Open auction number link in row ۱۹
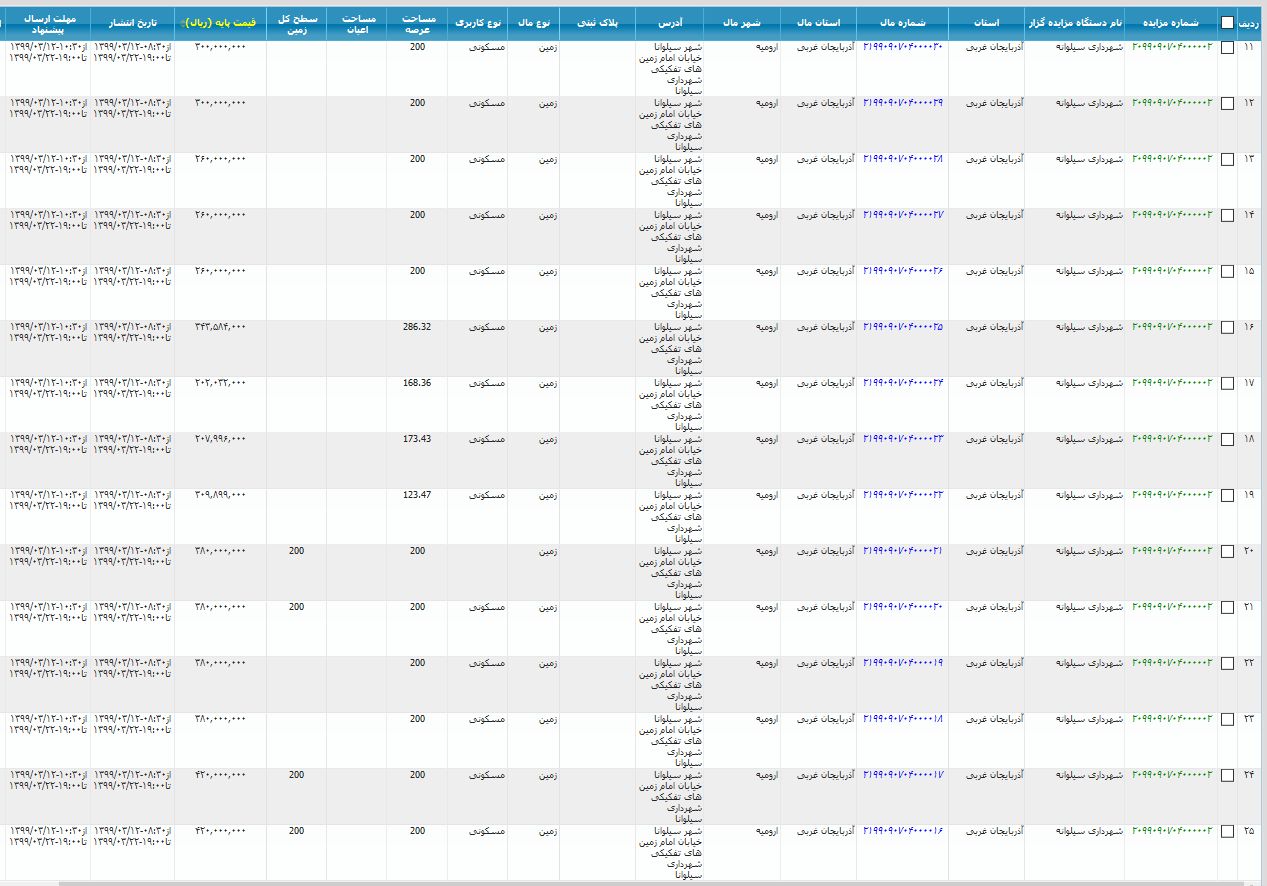1267x886 pixels. 1172,495
